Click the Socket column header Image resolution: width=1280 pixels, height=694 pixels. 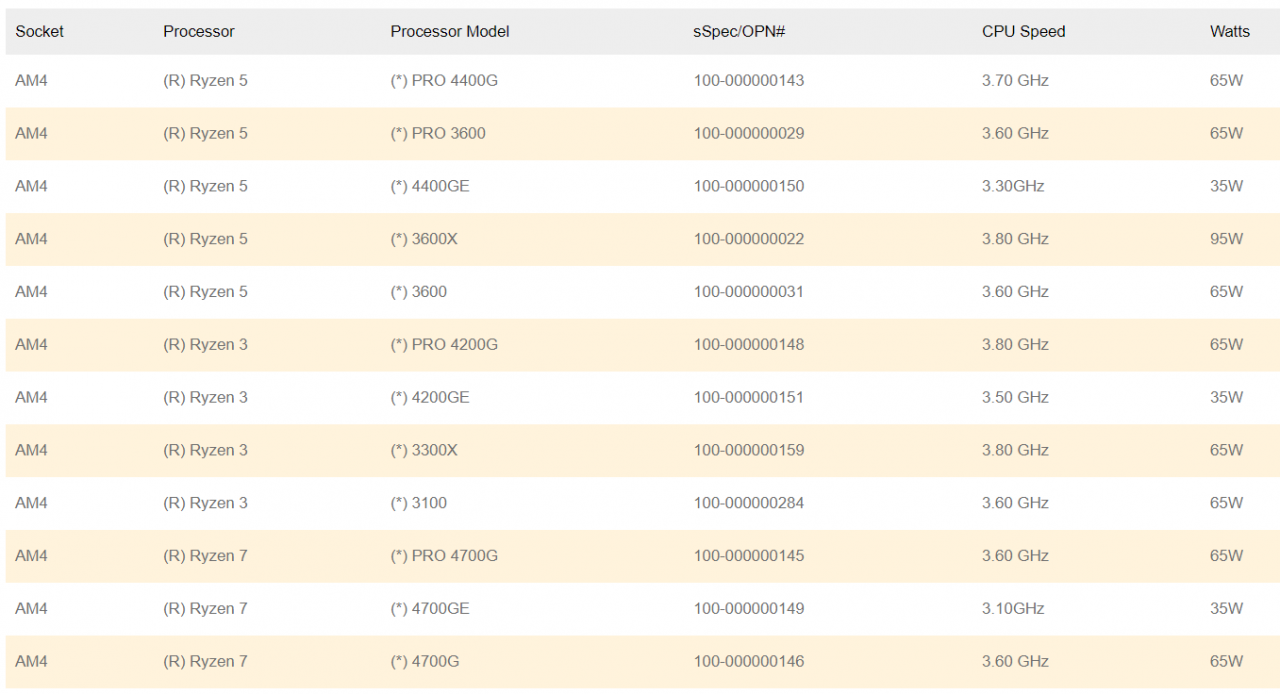(39, 32)
